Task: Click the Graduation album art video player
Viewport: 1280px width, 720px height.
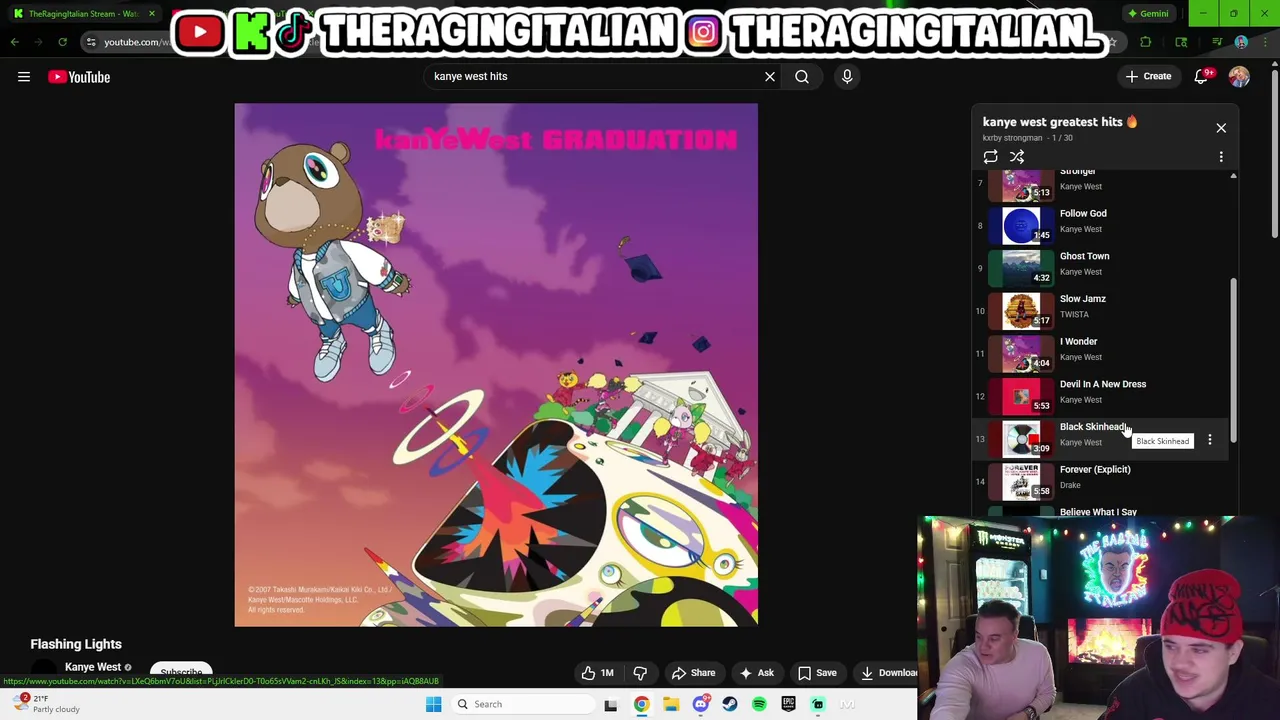Action: click(496, 365)
